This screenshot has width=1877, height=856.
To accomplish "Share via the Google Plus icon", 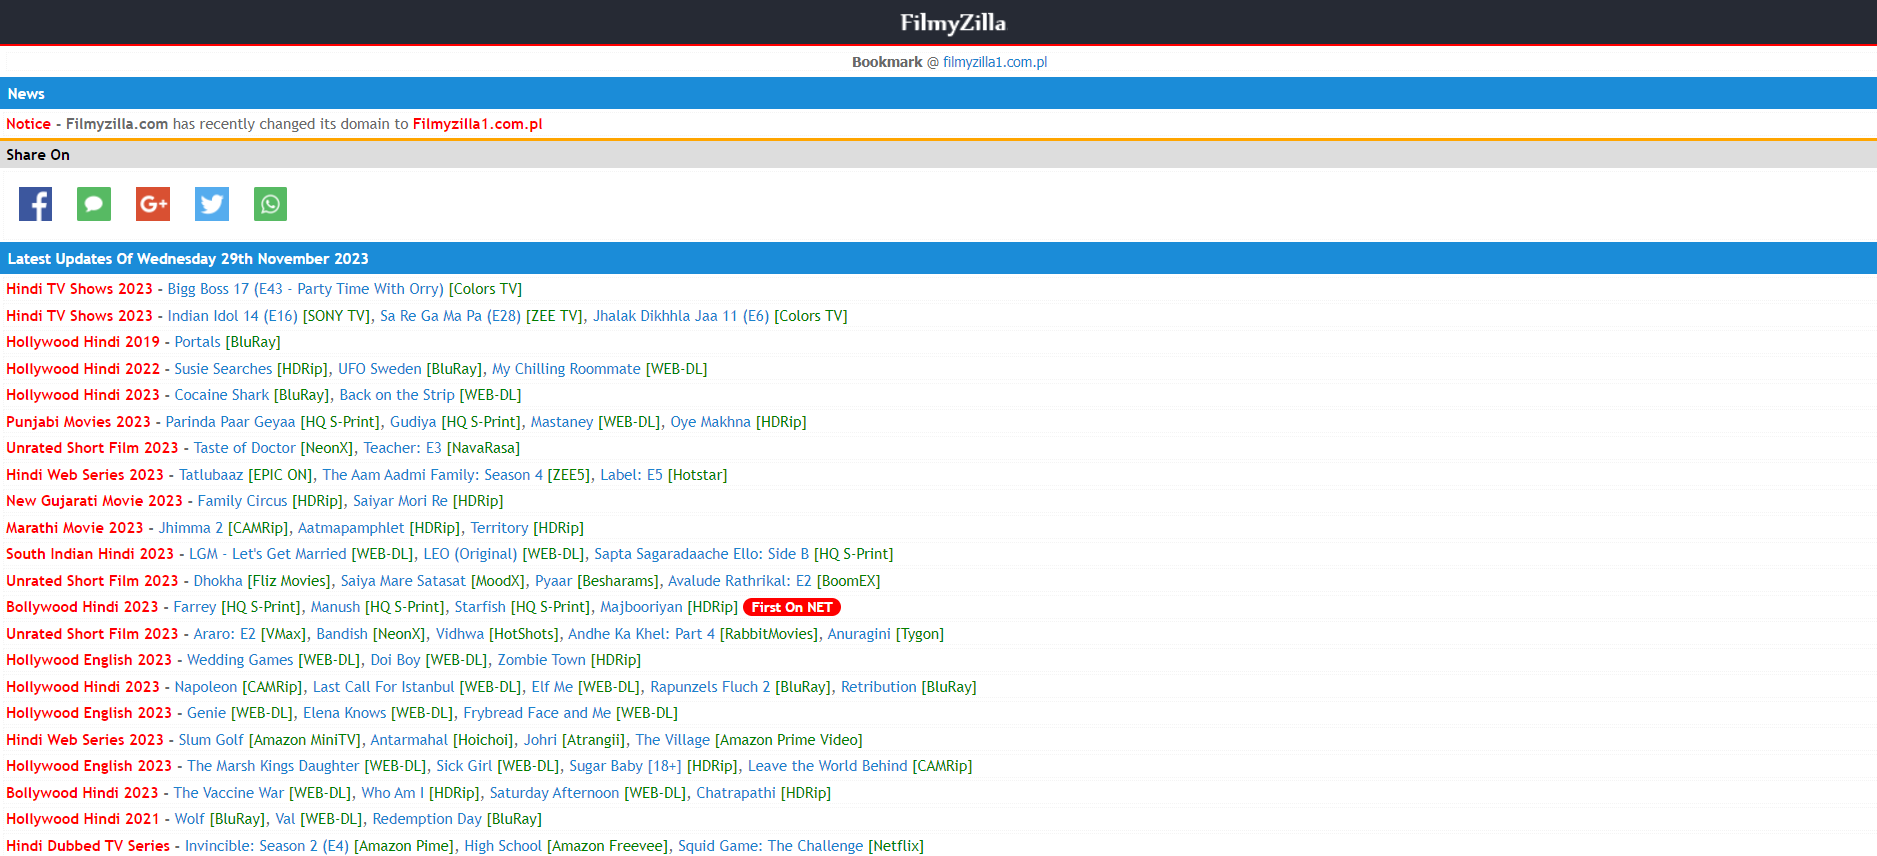I will coord(153,204).
